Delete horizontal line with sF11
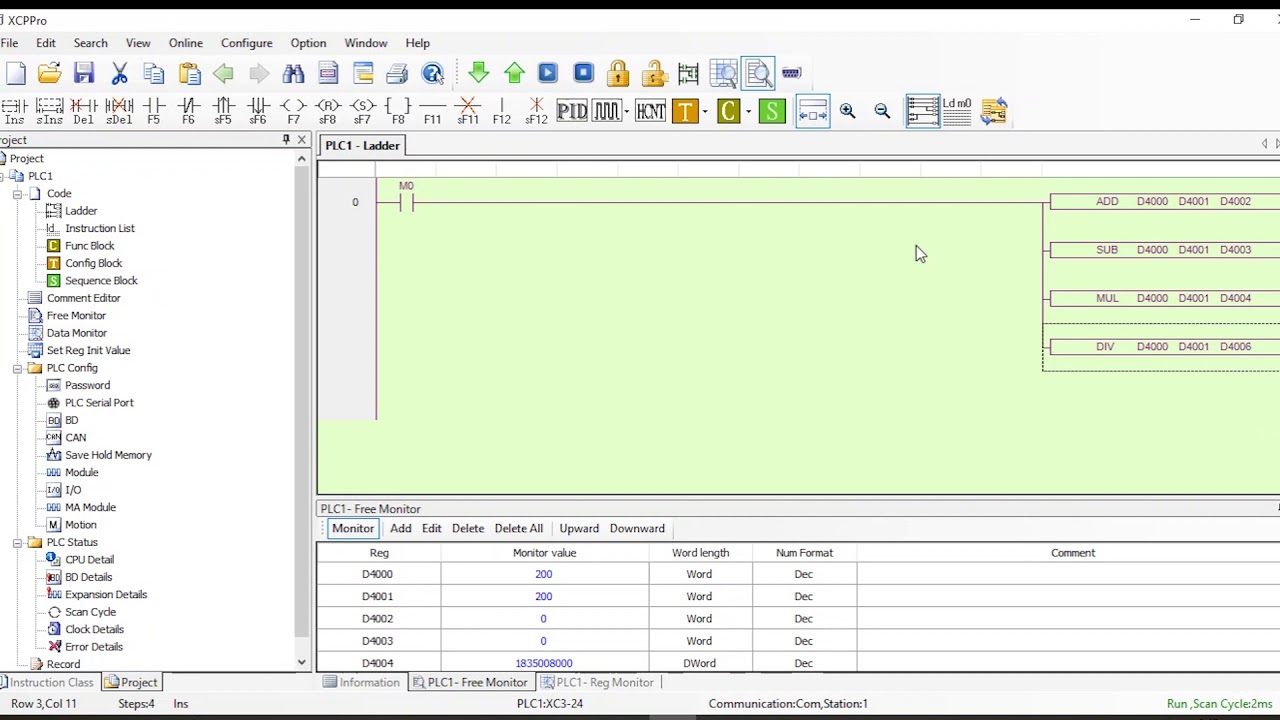This screenshot has width=1280, height=720. tap(467, 111)
